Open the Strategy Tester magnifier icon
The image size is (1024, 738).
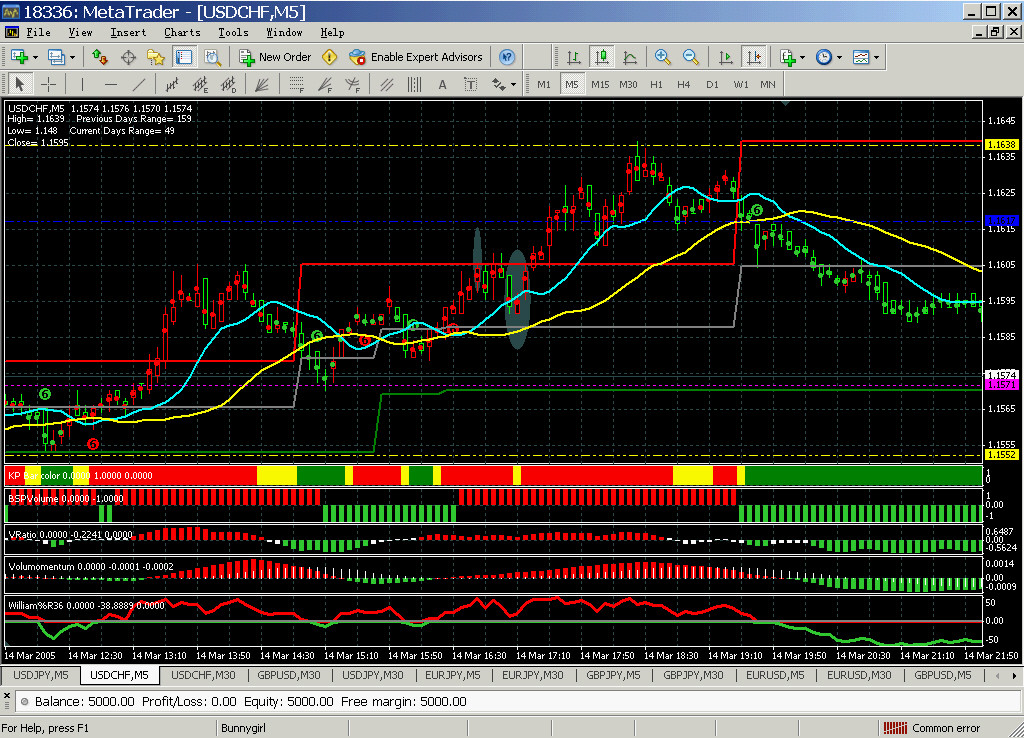[x=212, y=57]
